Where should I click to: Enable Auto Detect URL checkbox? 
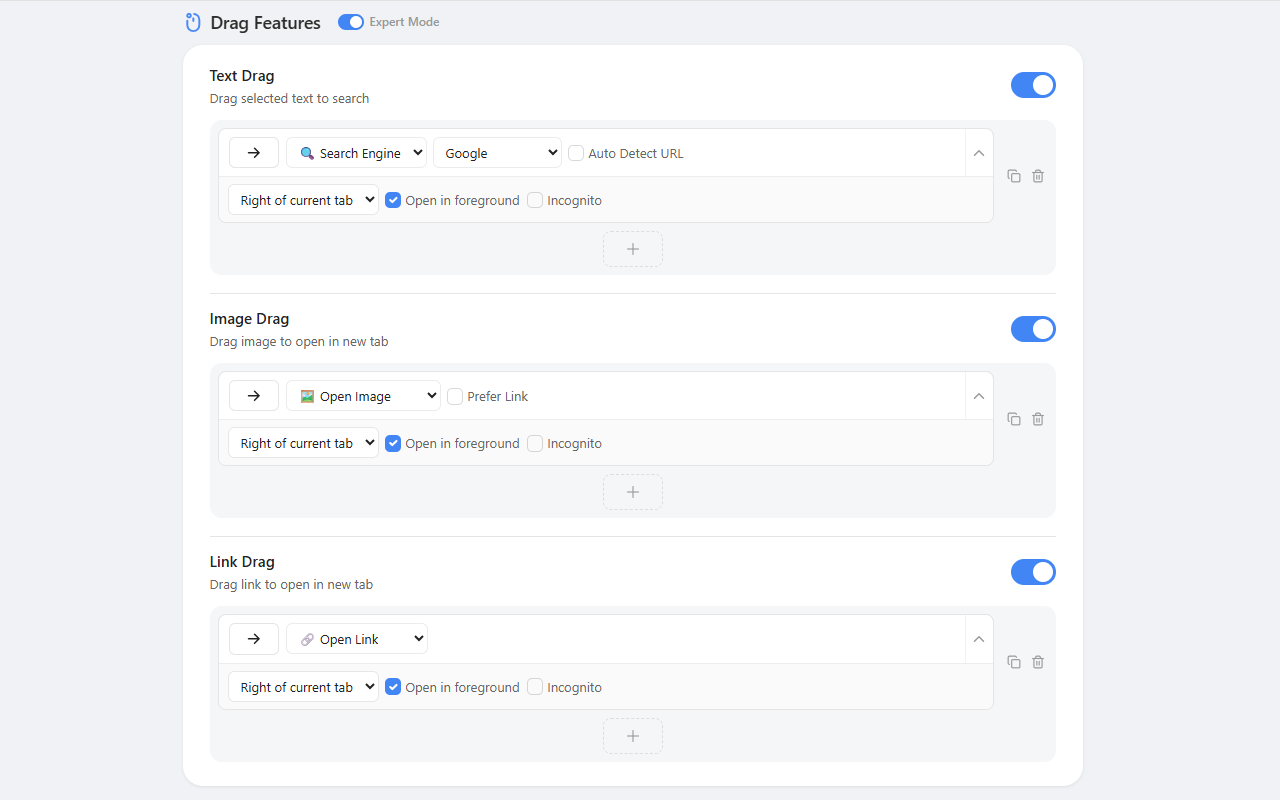point(576,153)
